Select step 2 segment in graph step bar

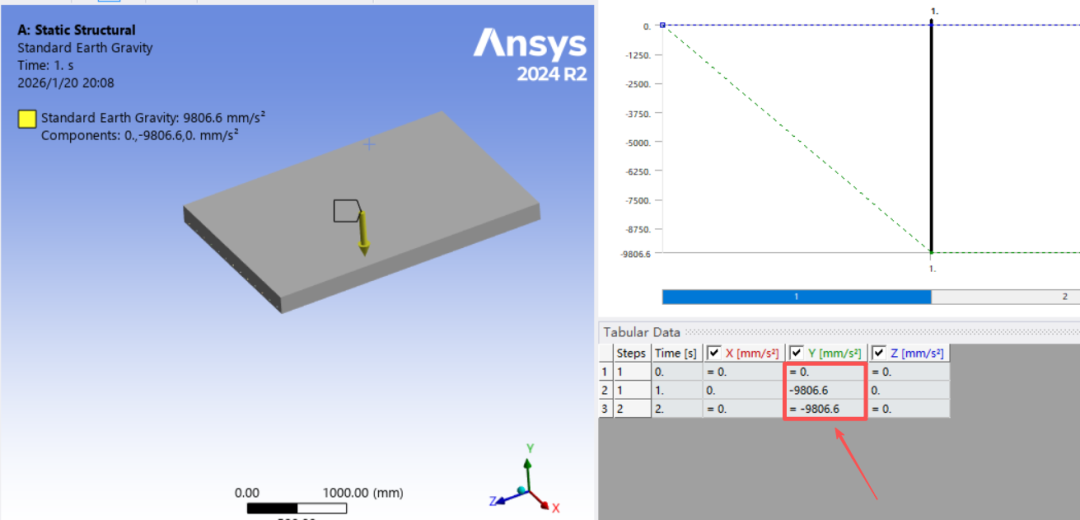1006,296
